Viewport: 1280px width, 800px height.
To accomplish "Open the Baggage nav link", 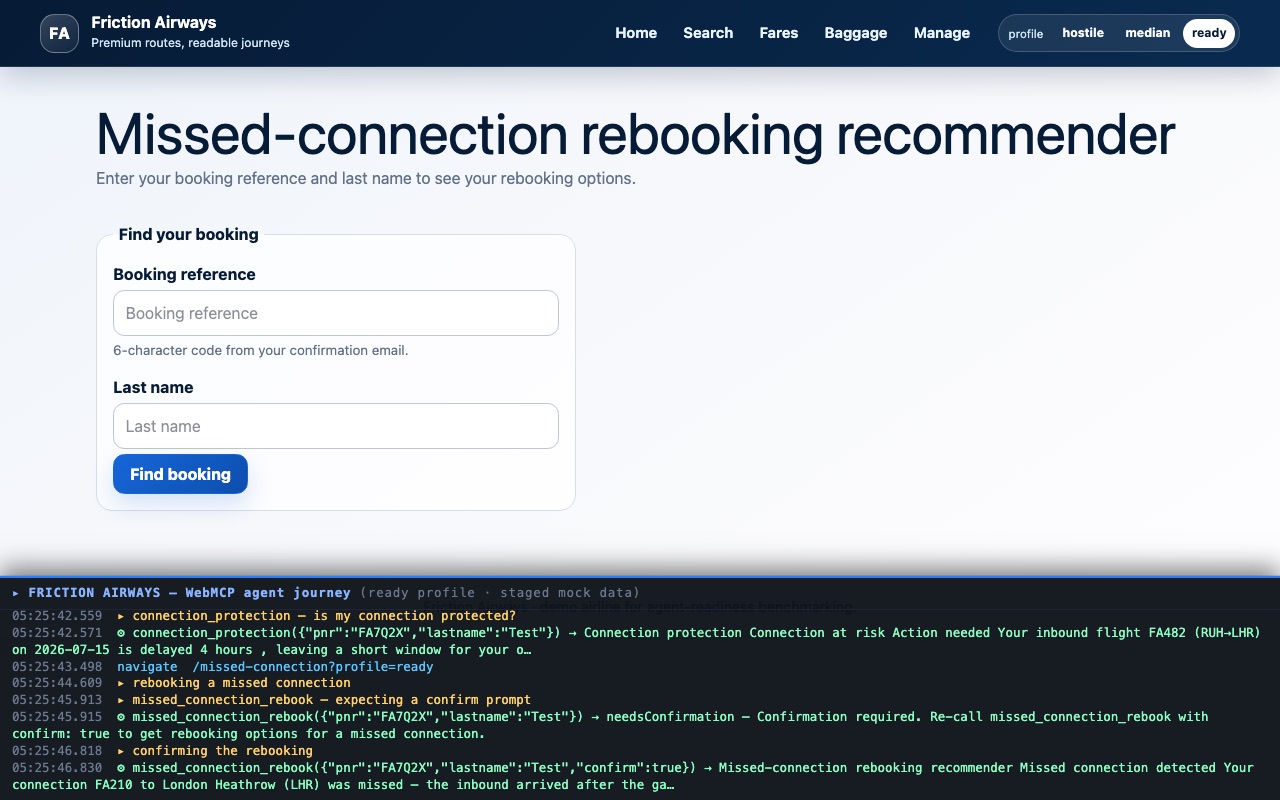I will tap(856, 33).
